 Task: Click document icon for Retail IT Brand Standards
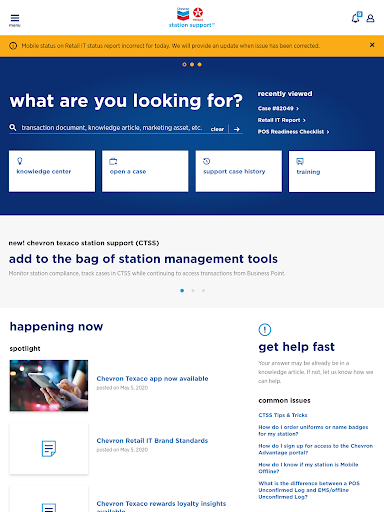click(49, 449)
